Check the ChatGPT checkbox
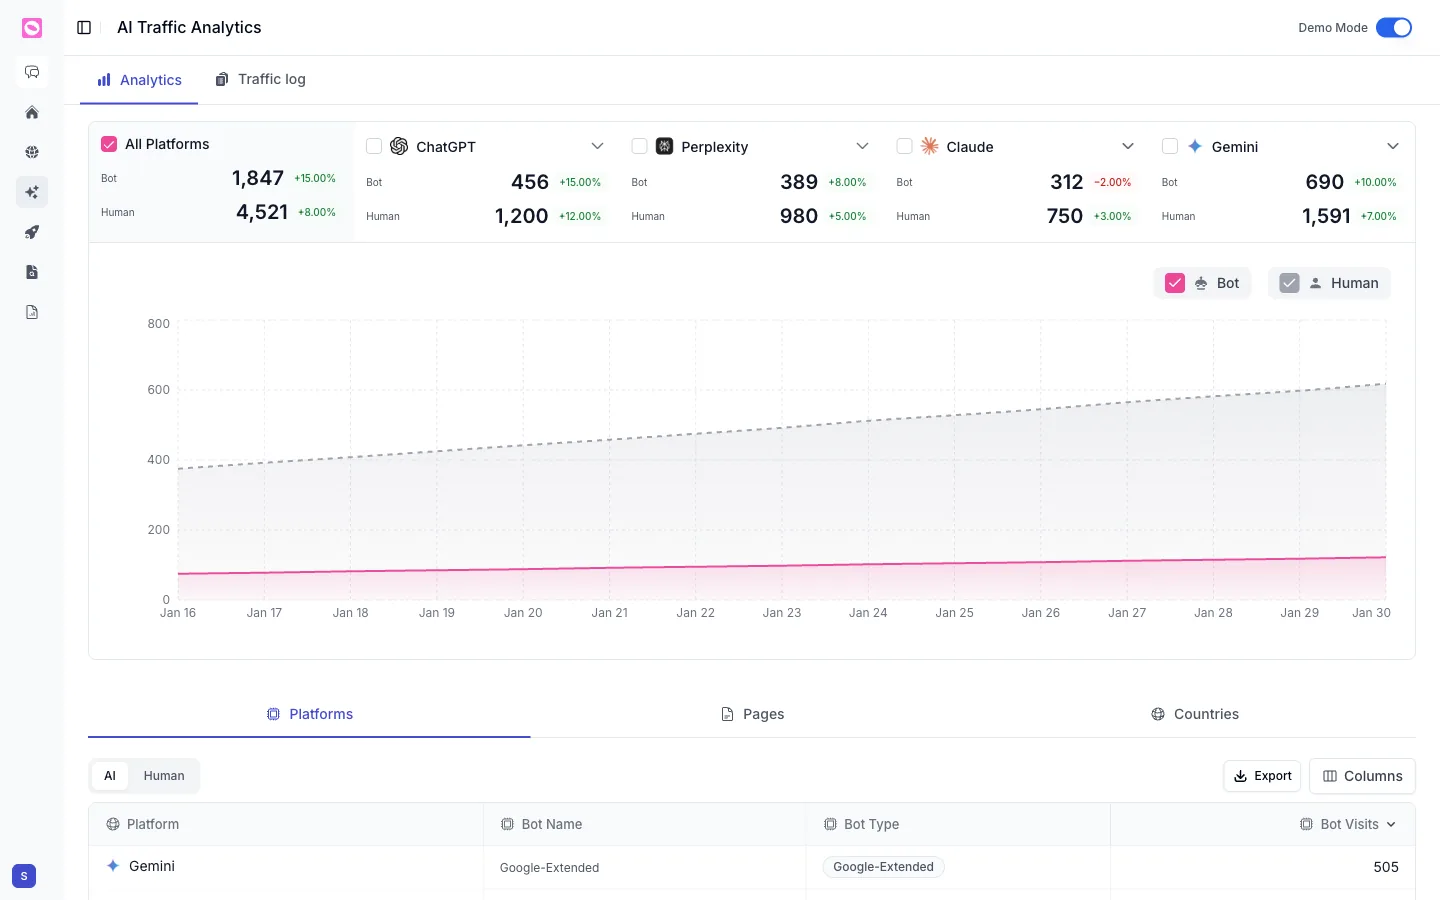 coord(374,146)
